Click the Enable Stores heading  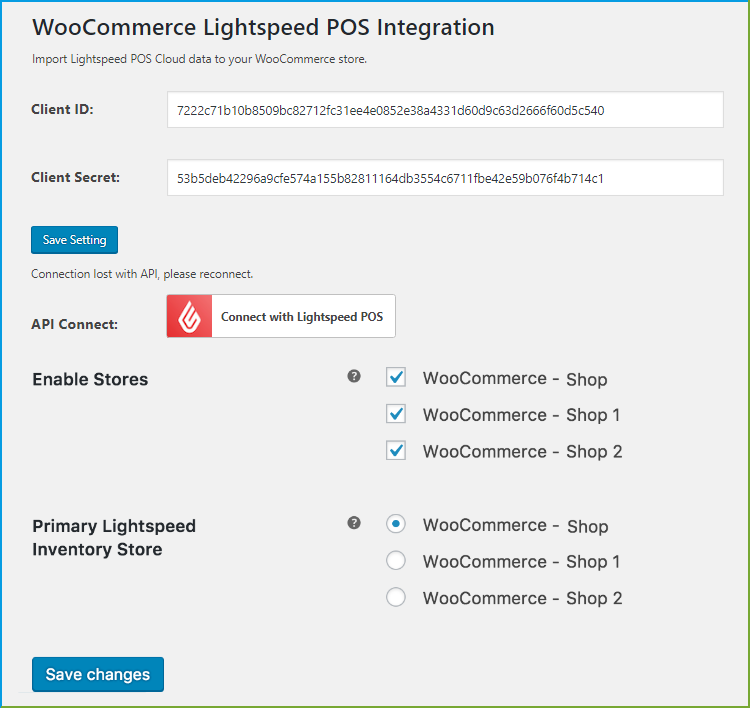tap(90, 379)
